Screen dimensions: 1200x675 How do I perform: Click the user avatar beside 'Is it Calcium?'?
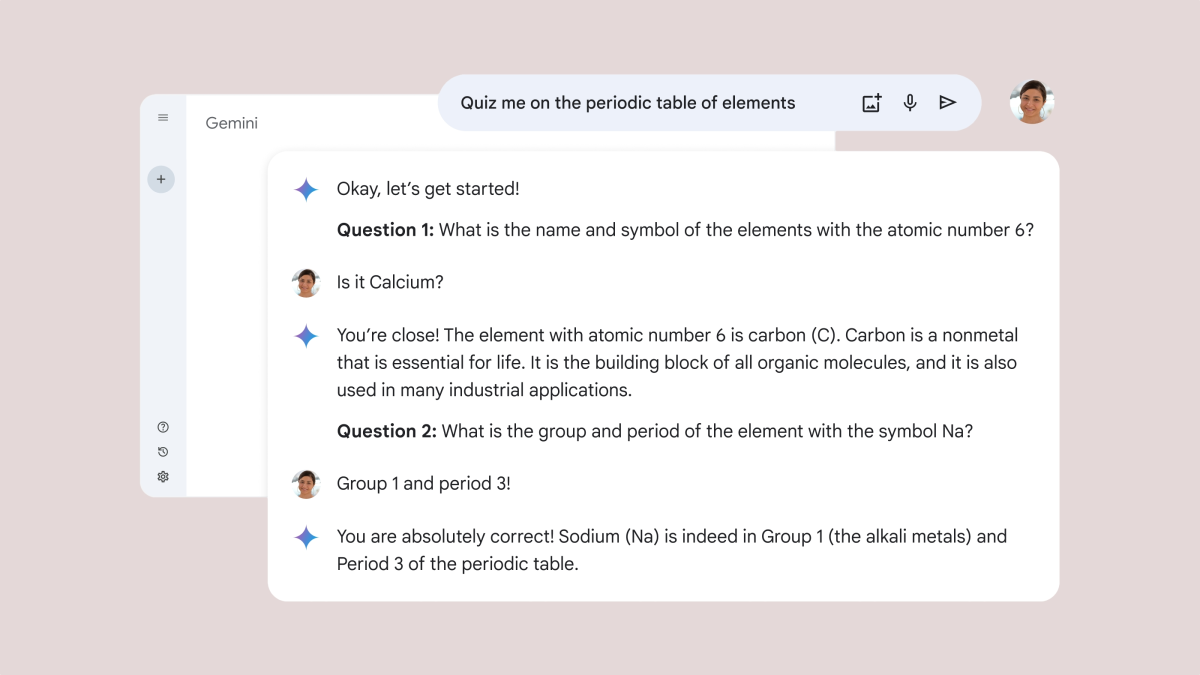point(306,283)
